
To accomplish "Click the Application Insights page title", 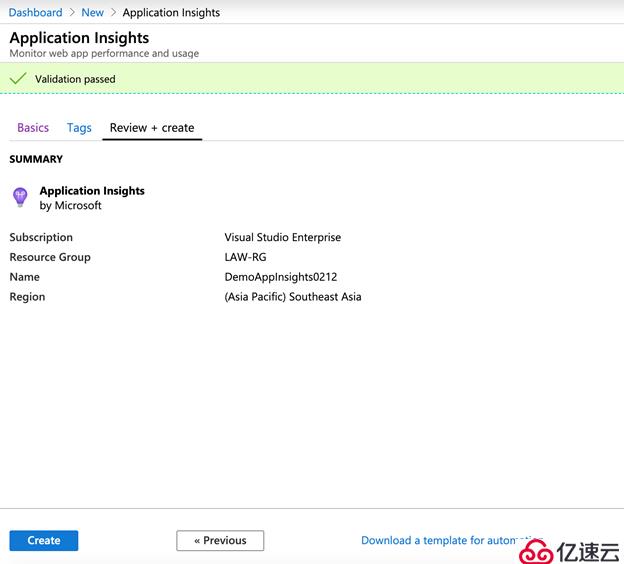I will 79,38.
